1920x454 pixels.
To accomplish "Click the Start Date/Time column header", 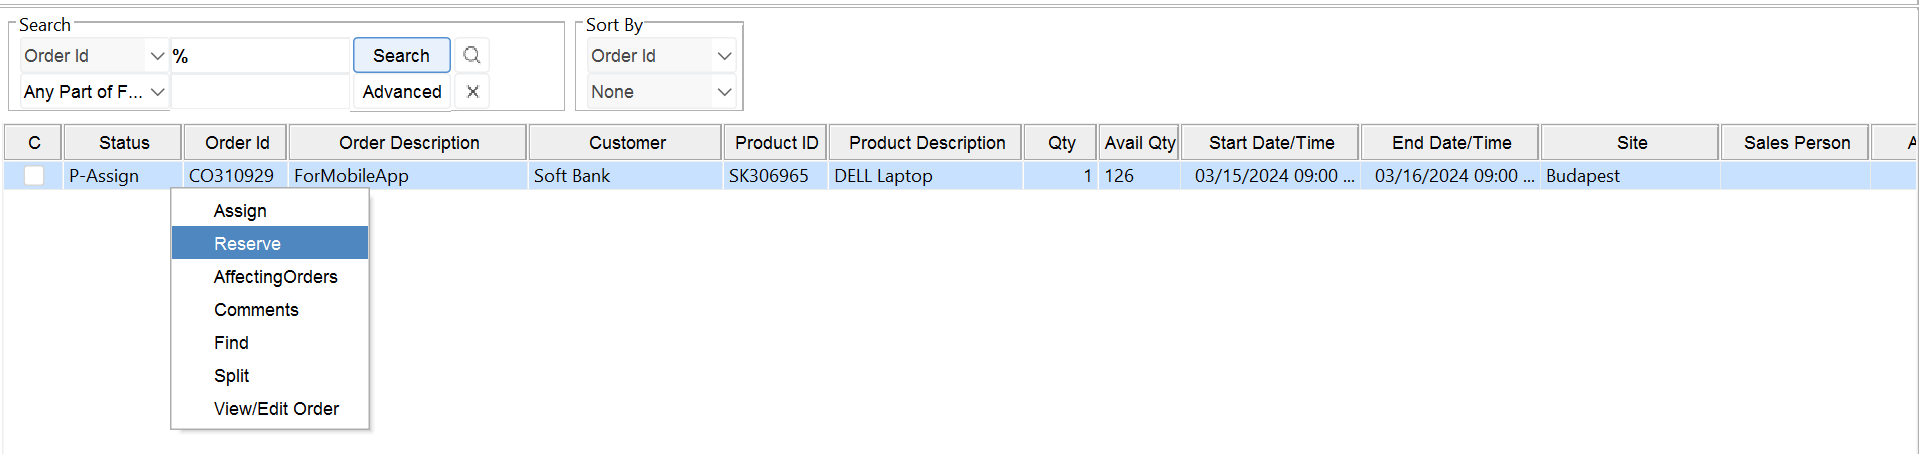I will (x=1271, y=143).
